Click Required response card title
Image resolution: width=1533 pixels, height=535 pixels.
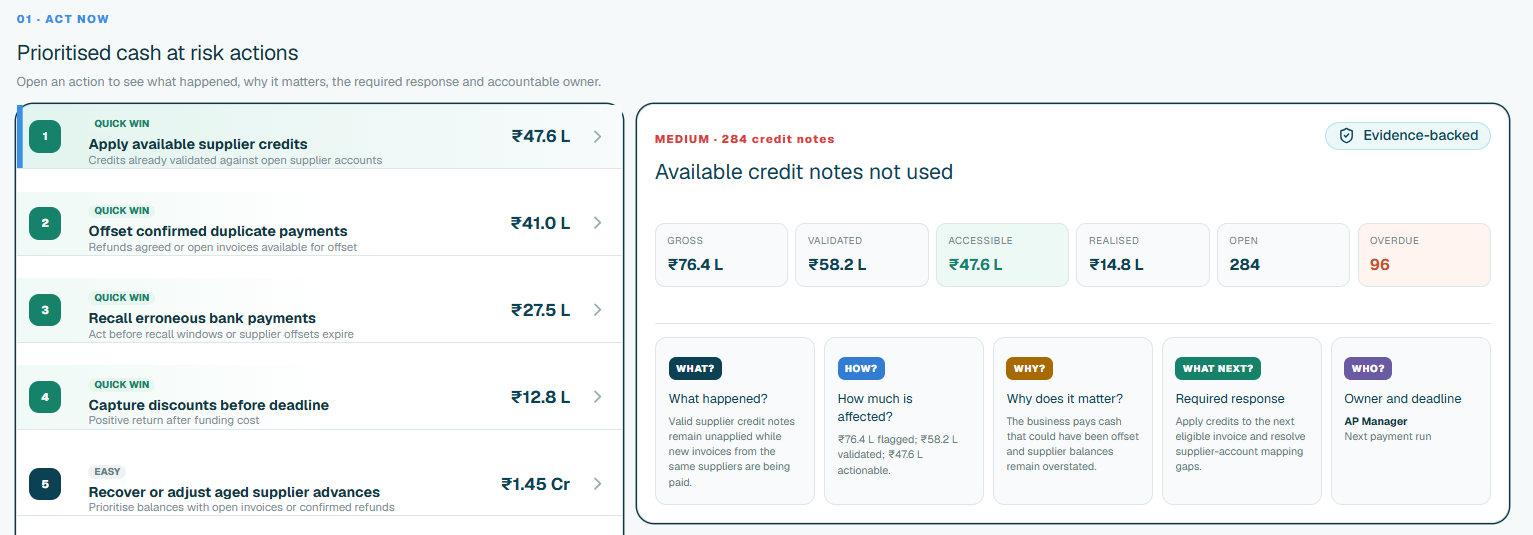pyautogui.click(x=1230, y=399)
